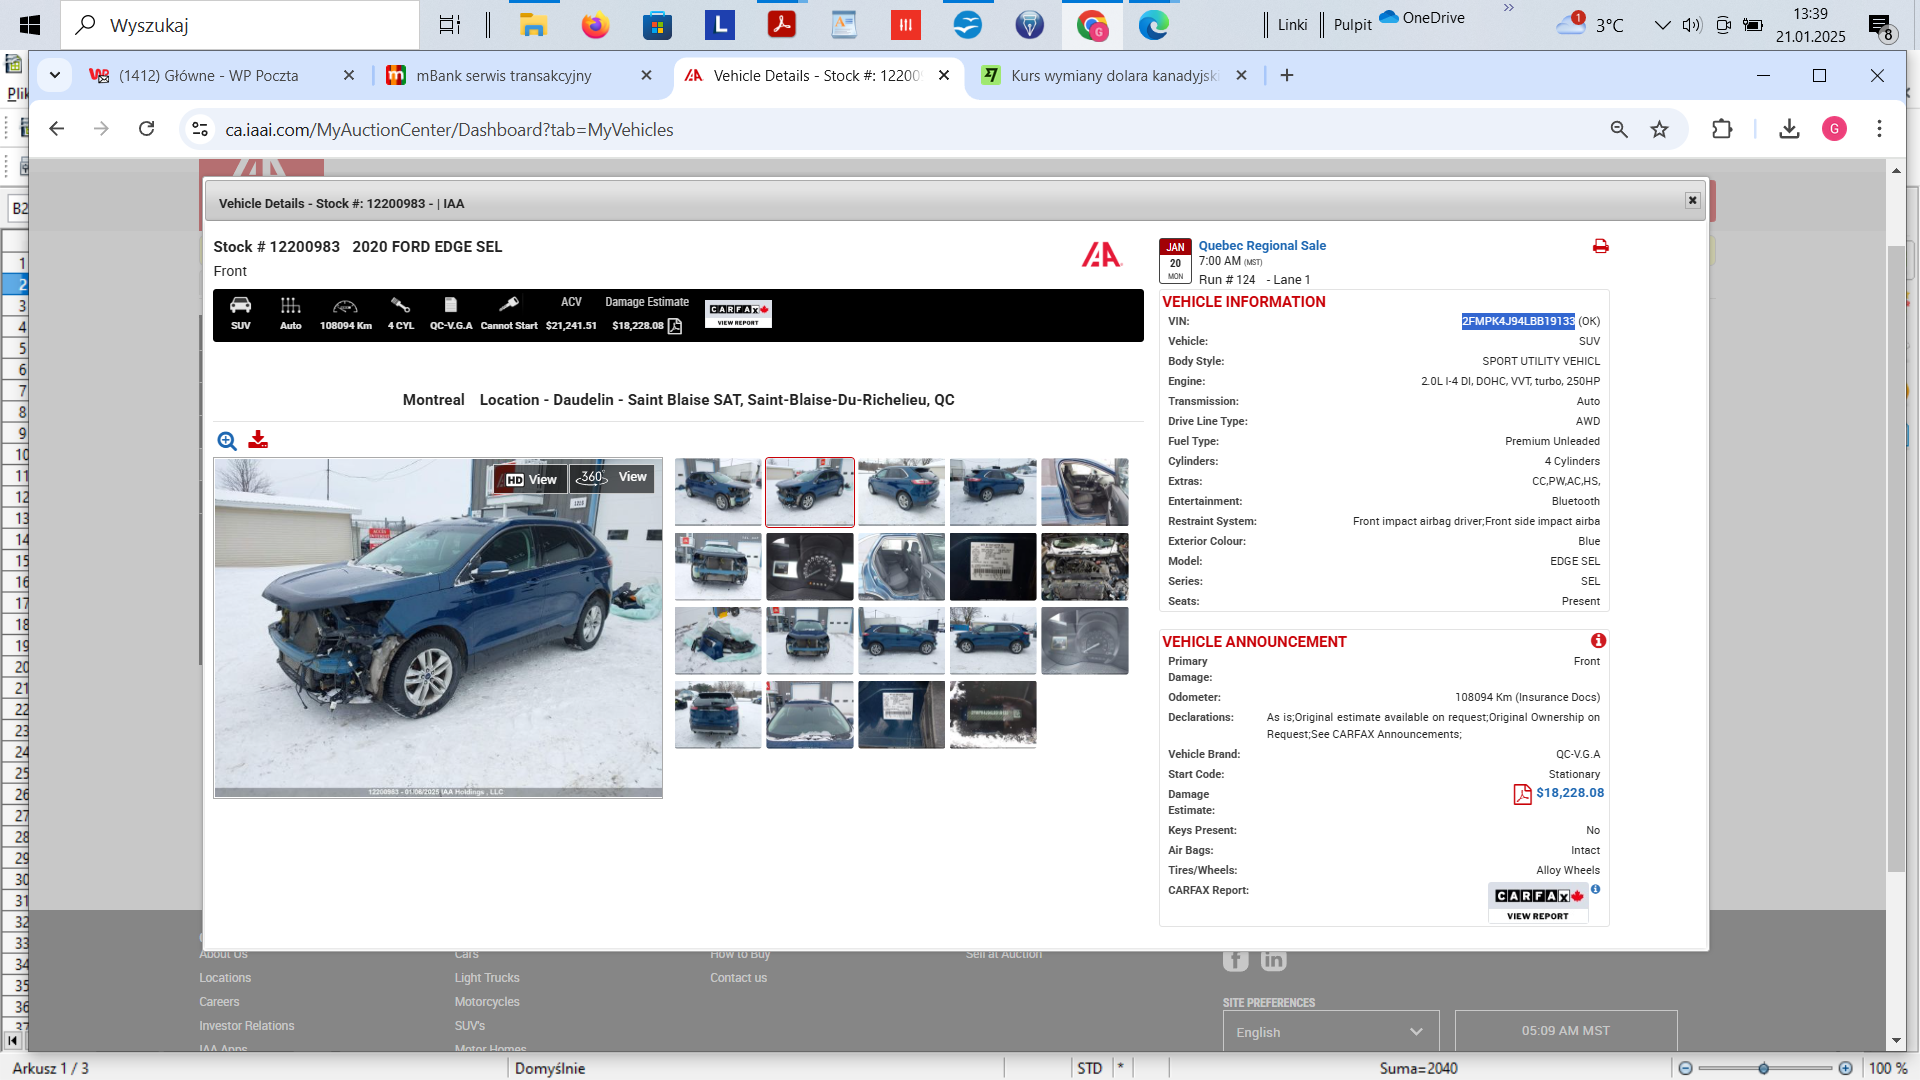Screen dimensions: 1920x1080
Task: Open the LinkedIn footer icon
Action: click(1273, 960)
